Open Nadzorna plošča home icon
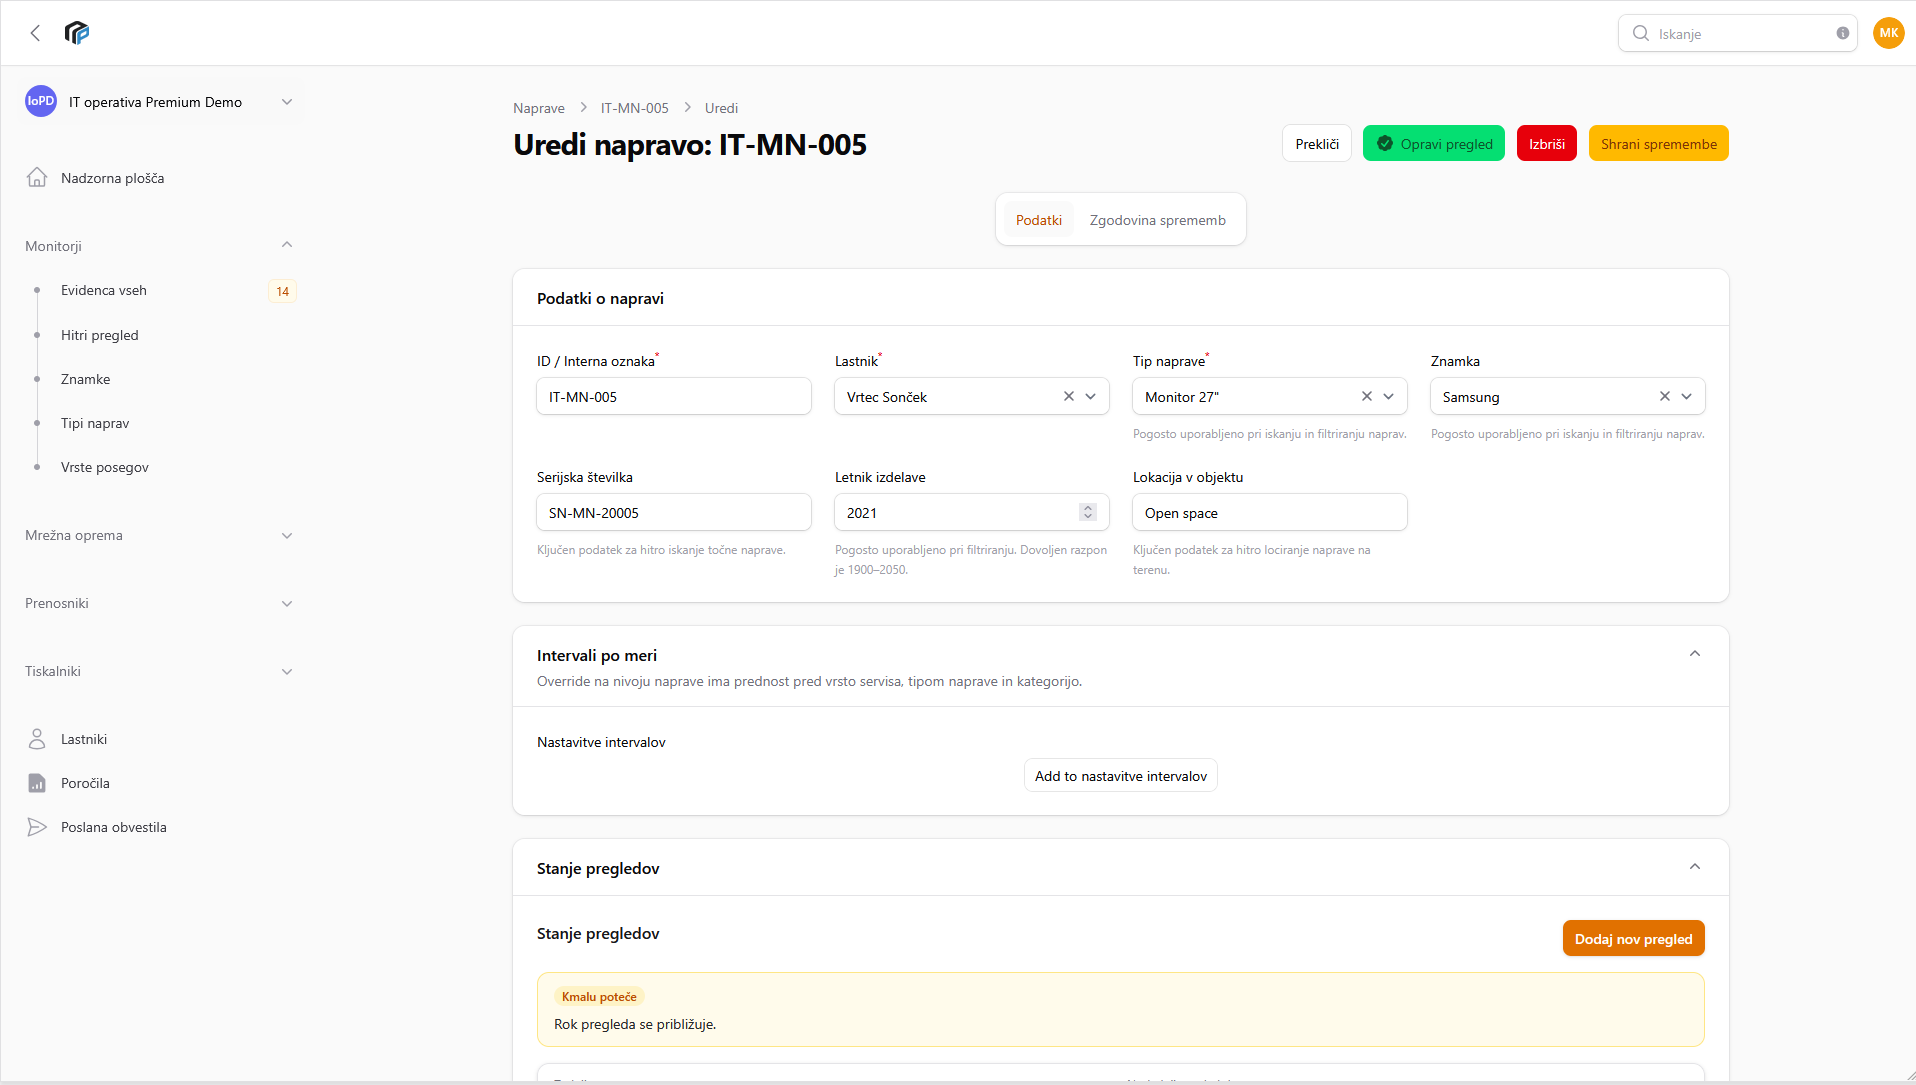The image size is (1916, 1085). pos(37,178)
